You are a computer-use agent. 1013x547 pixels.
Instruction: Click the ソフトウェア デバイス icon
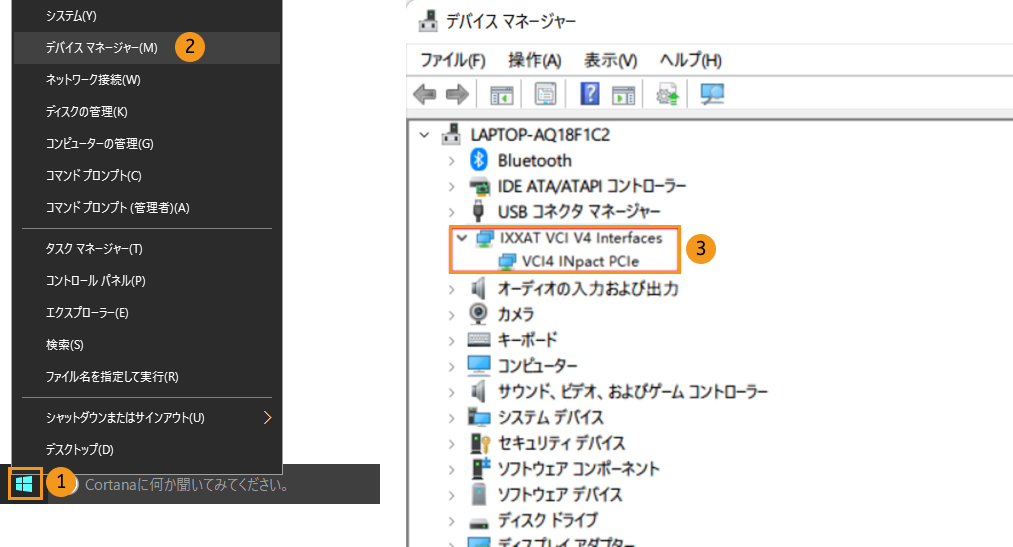pos(479,494)
